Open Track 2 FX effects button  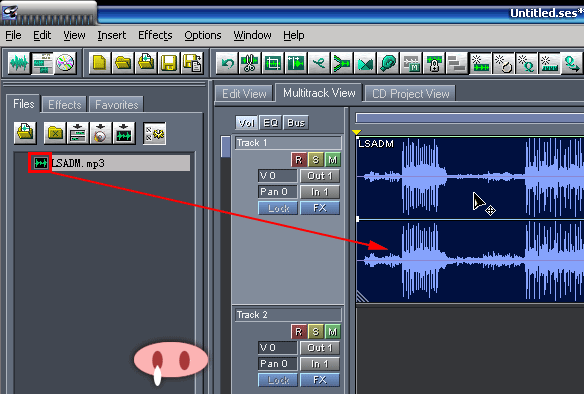coord(320,380)
